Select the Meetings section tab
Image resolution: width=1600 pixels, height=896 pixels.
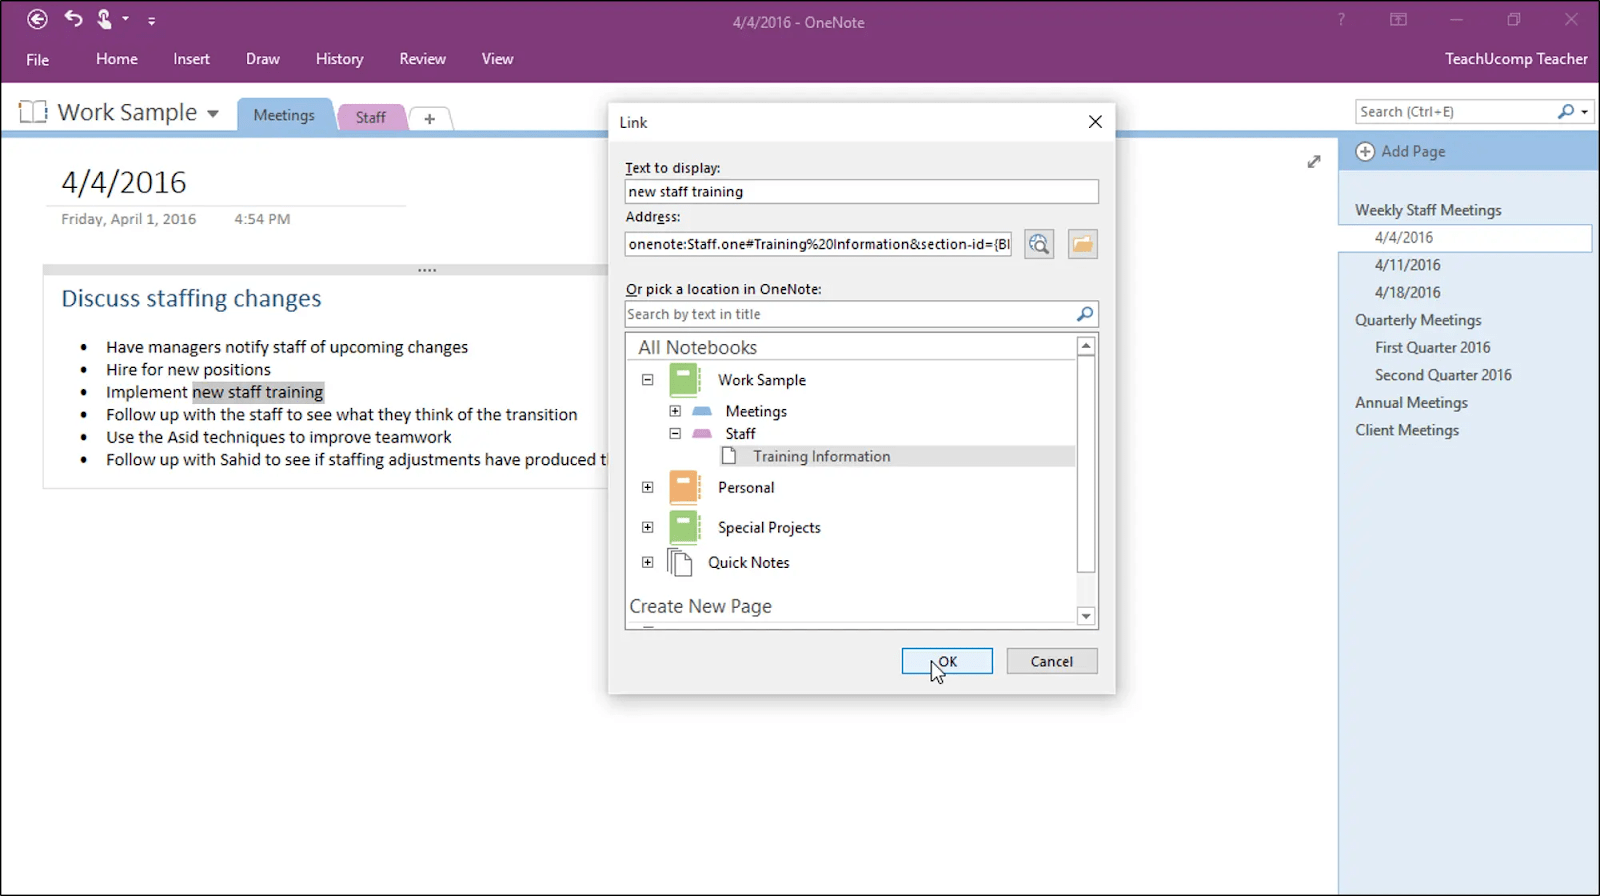click(x=284, y=115)
